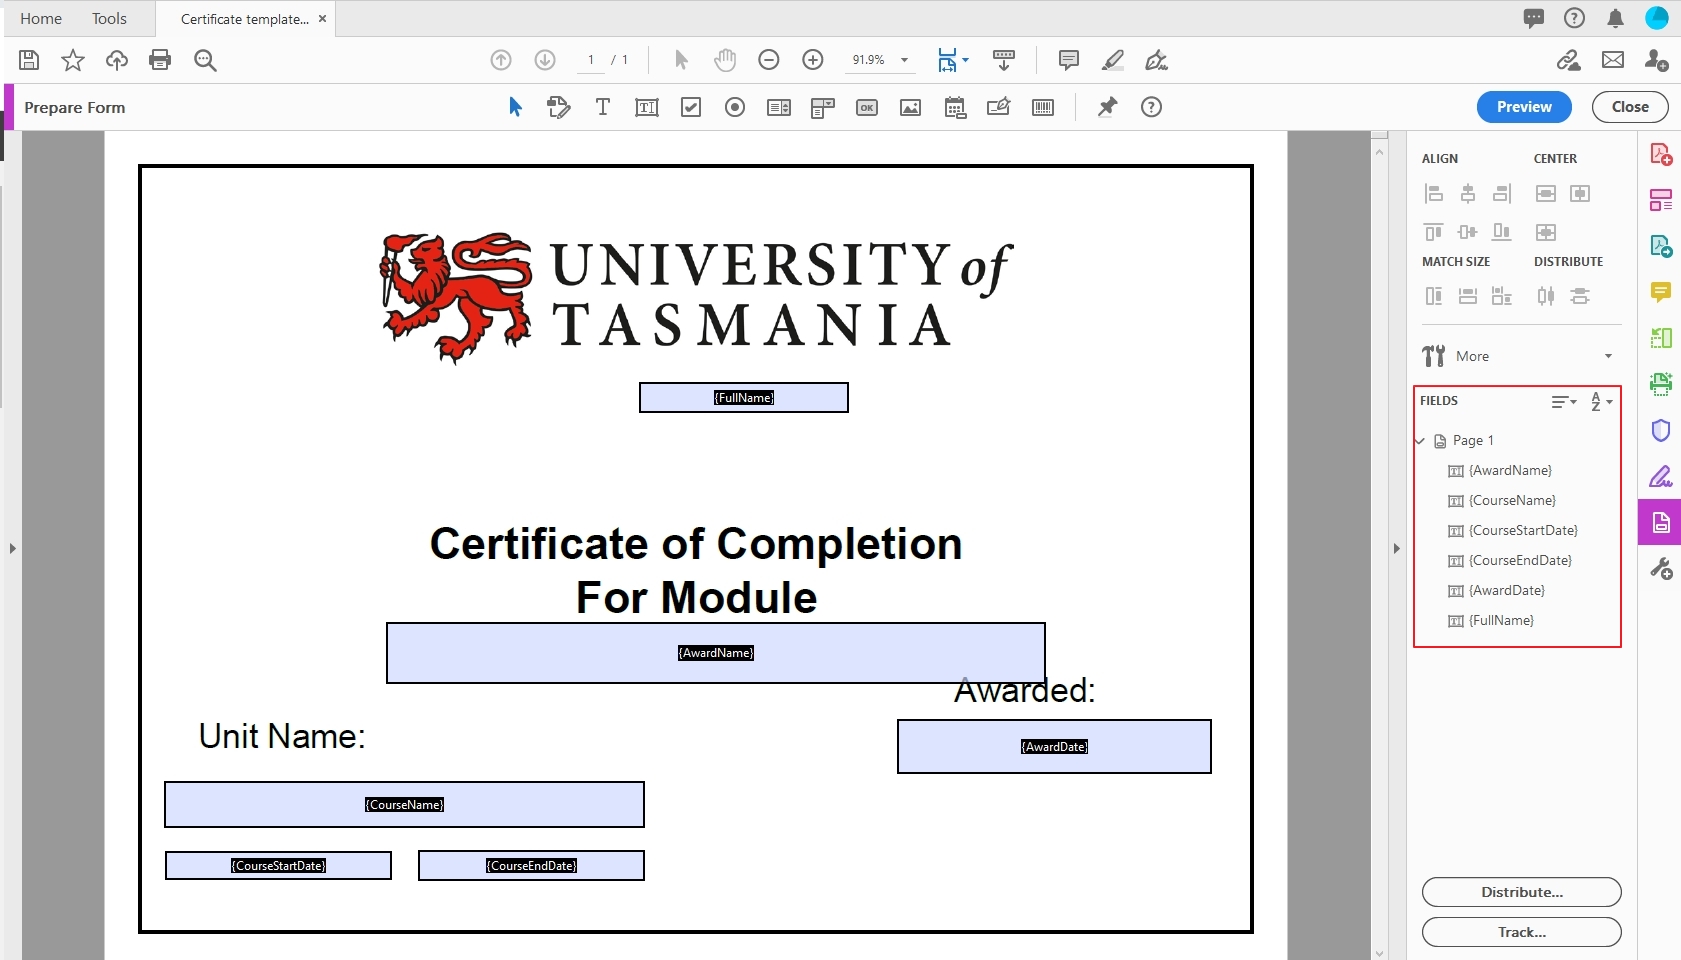Go to previous page arrow
Image resolution: width=1681 pixels, height=960 pixels.
click(501, 60)
